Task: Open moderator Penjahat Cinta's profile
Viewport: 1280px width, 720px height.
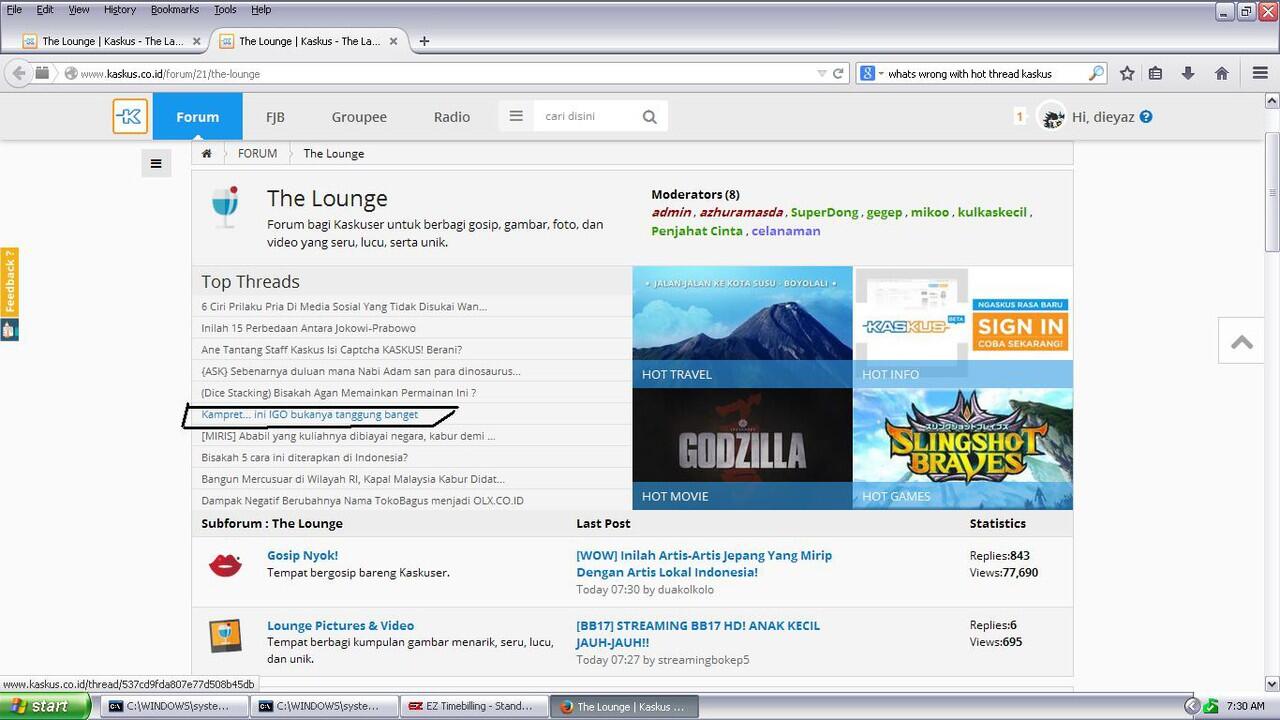Action: [x=697, y=231]
